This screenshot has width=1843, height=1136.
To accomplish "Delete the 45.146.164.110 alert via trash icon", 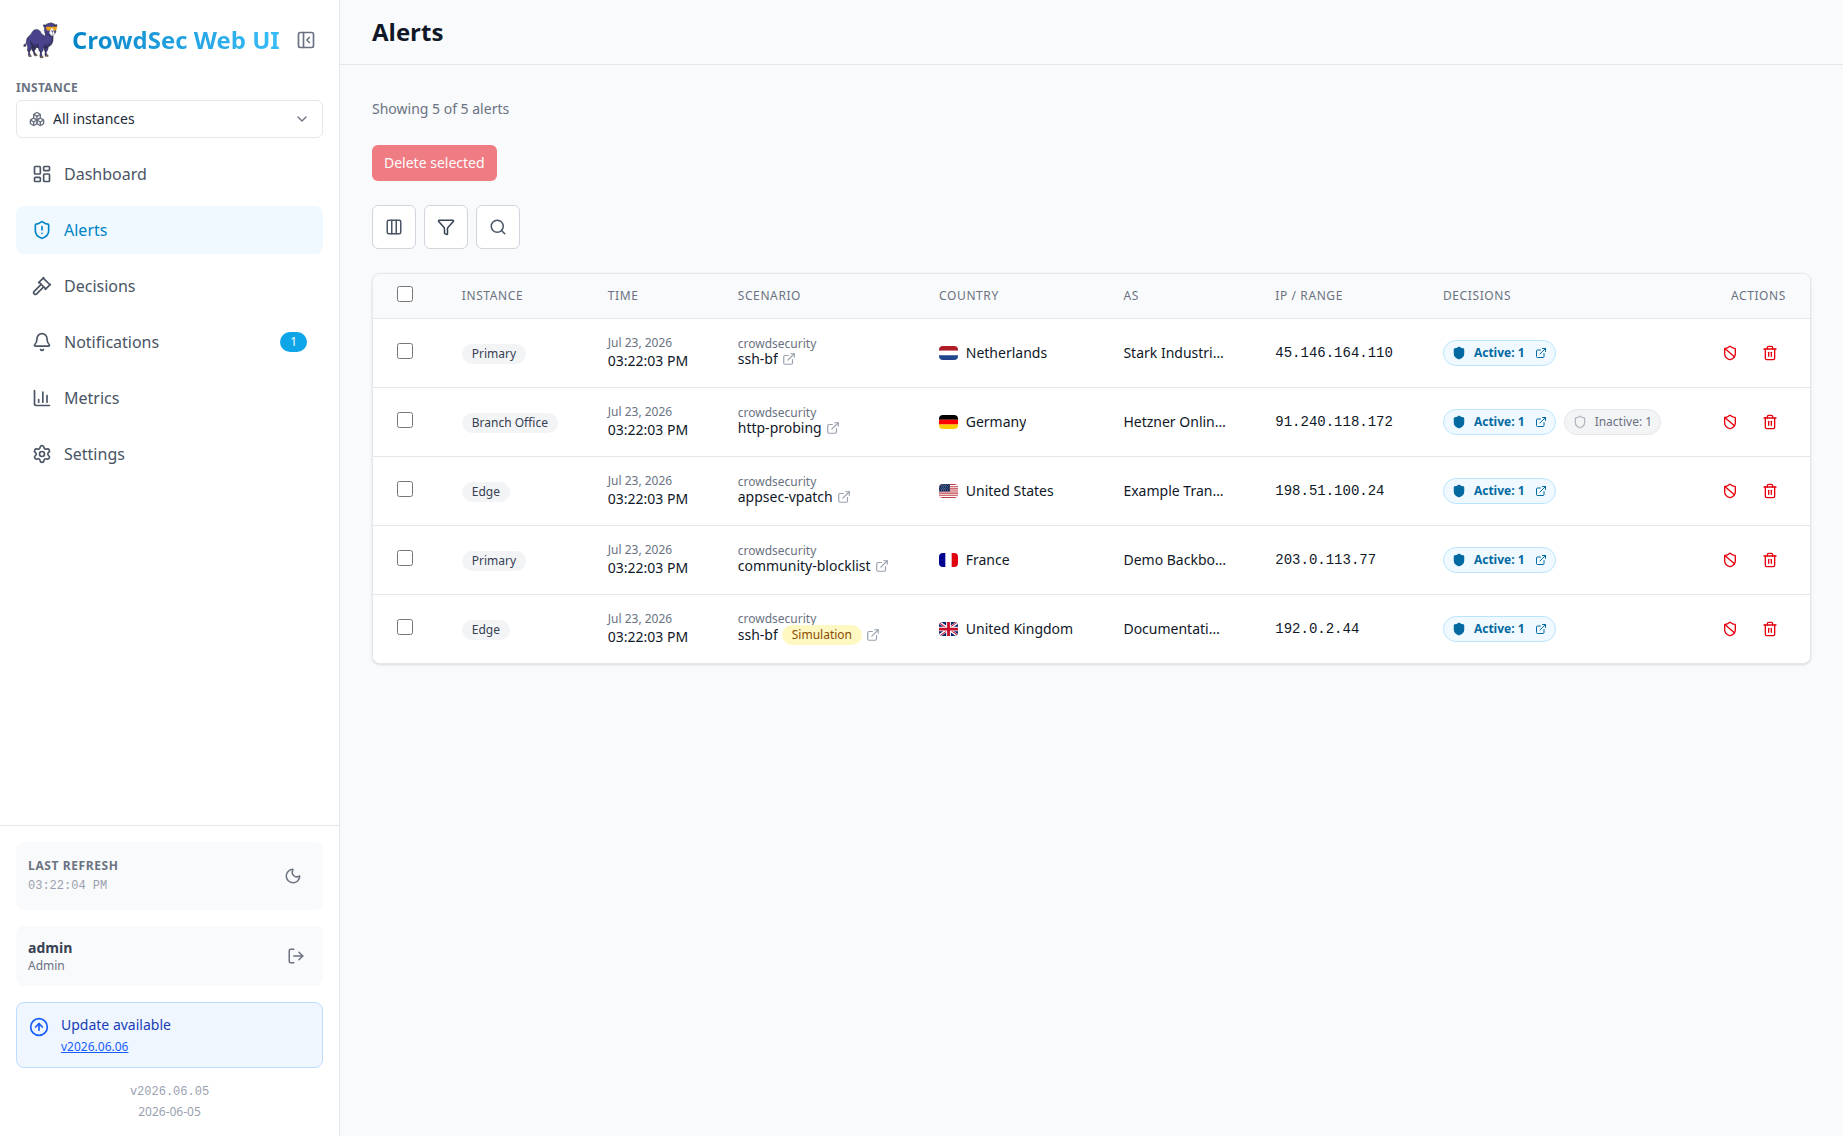I will [1770, 353].
